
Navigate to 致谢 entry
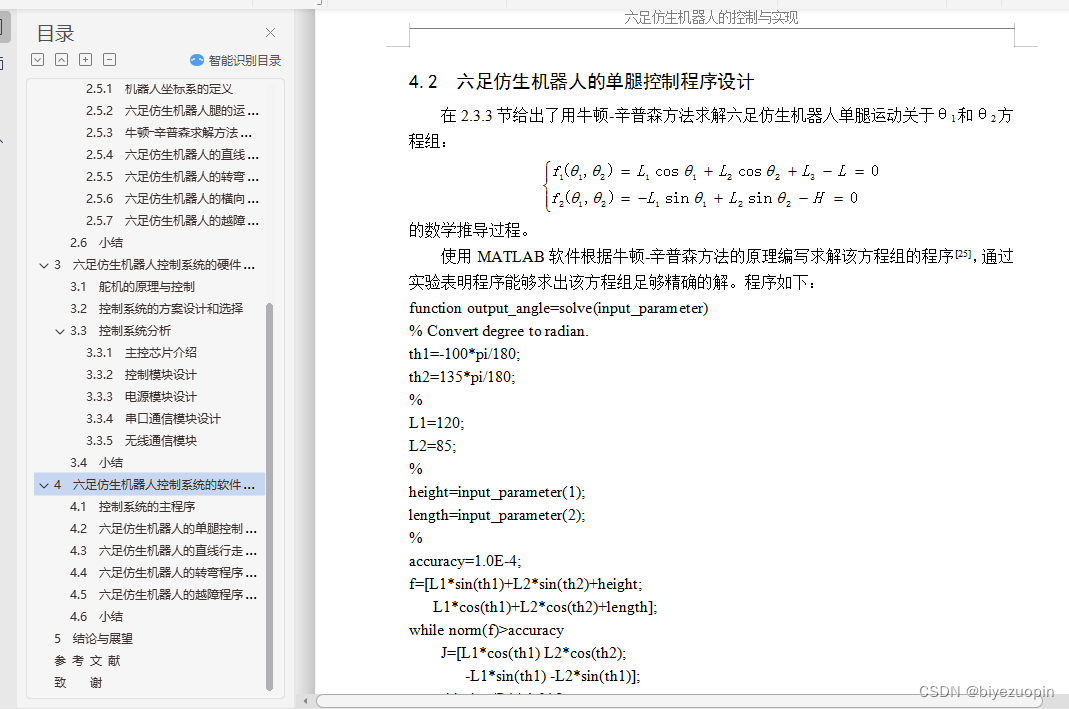pyautogui.click(x=78, y=682)
